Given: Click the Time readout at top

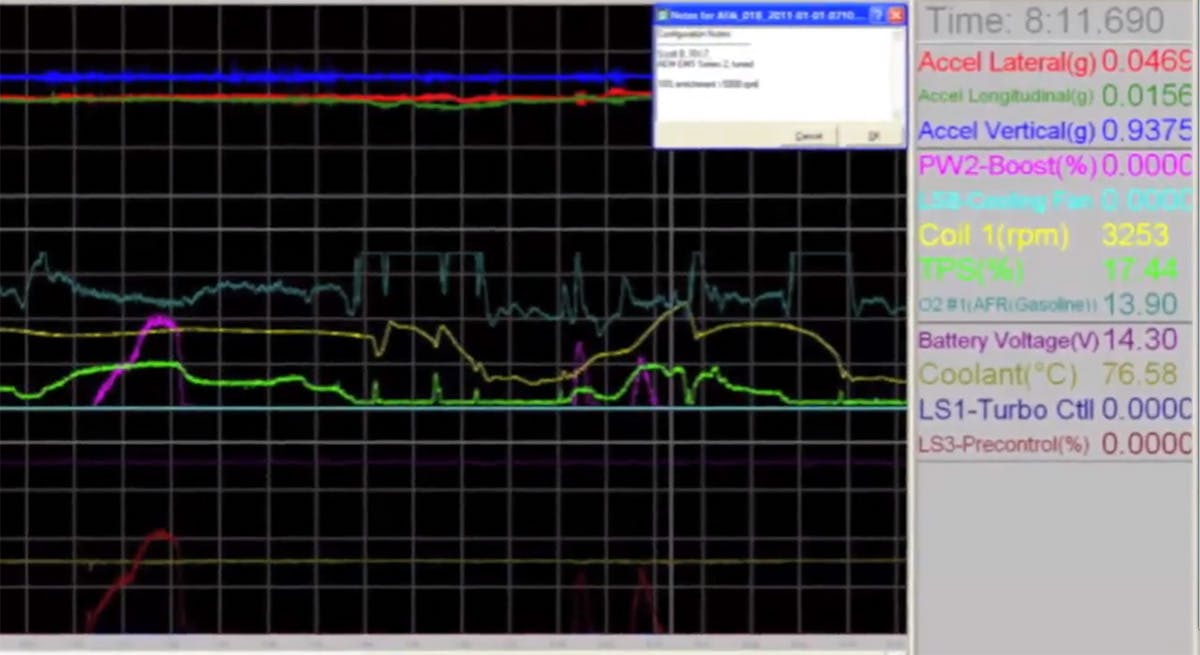Looking at the screenshot, I should [x=1045, y=21].
